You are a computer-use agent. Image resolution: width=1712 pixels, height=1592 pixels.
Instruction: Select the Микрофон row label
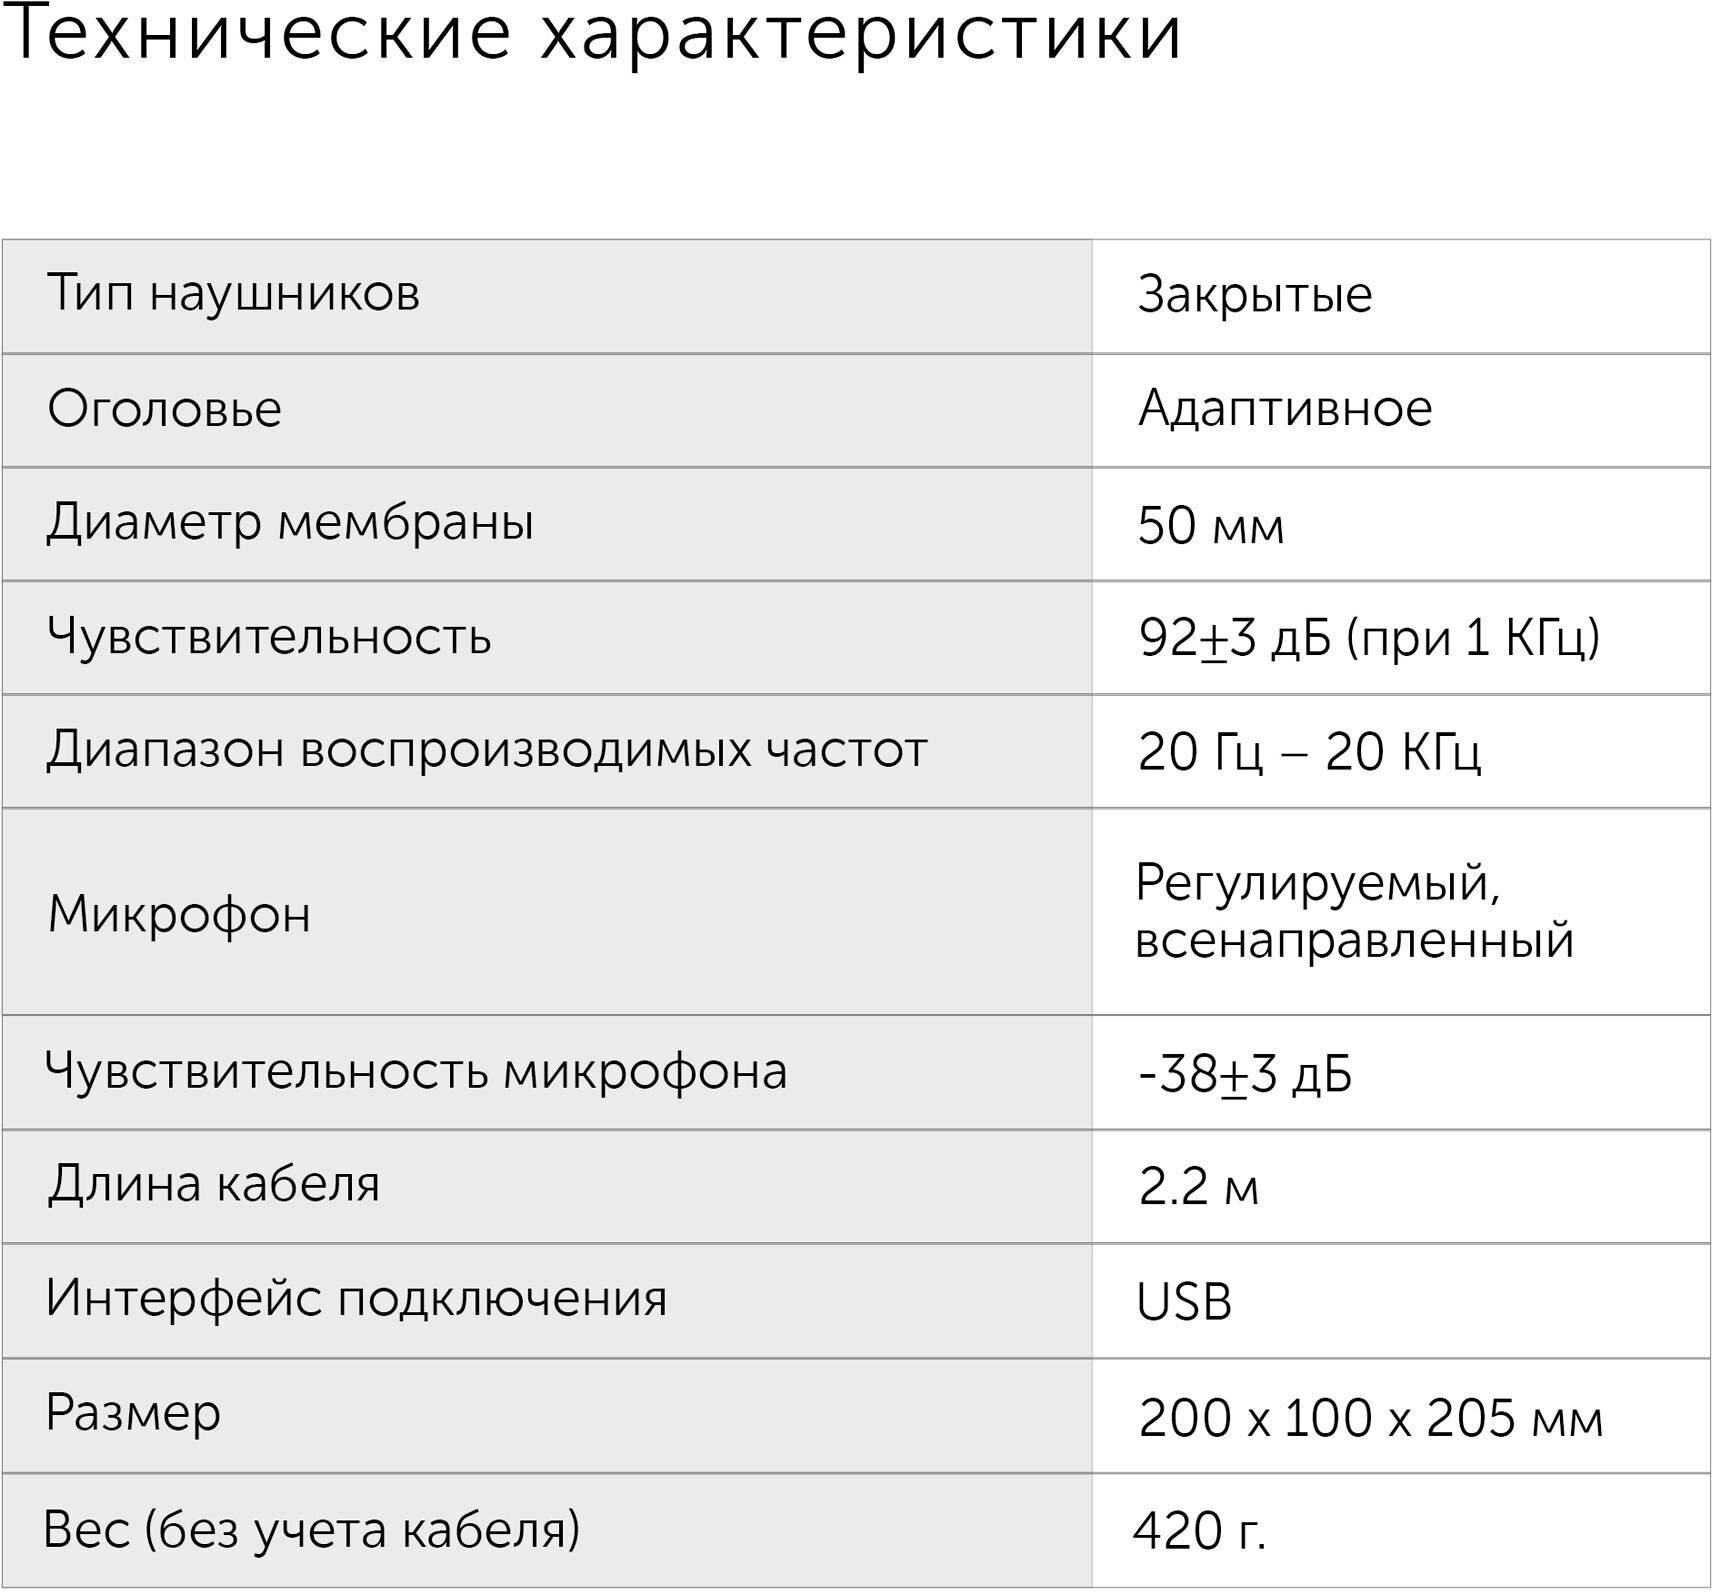tap(179, 913)
